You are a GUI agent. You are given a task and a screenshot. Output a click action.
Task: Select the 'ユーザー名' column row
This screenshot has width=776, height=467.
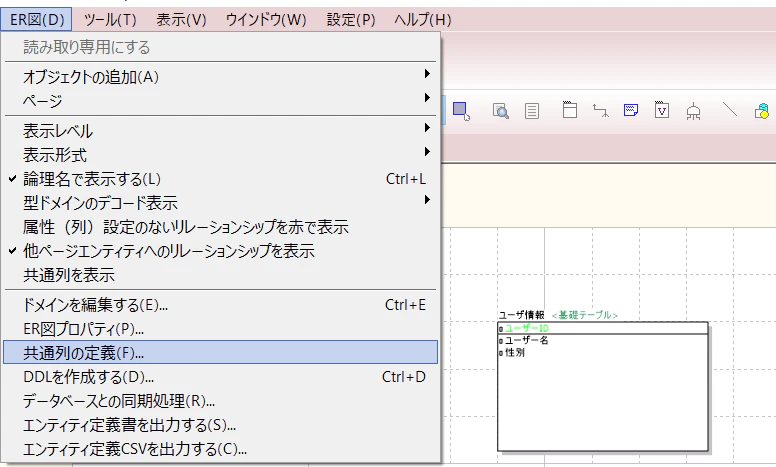pyautogui.click(x=603, y=340)
